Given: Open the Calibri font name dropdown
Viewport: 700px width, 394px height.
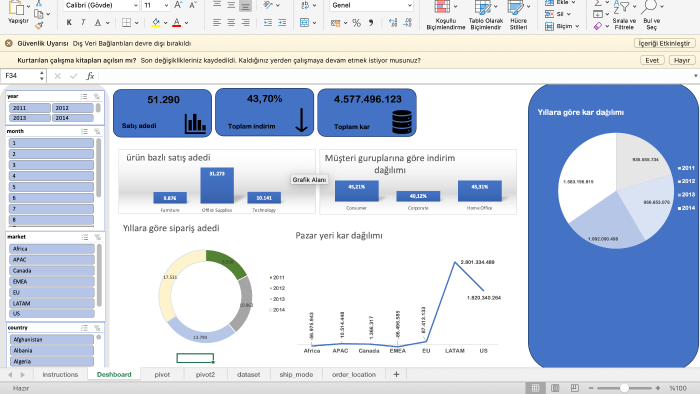Looking at the screenshot, I should 135,5.
